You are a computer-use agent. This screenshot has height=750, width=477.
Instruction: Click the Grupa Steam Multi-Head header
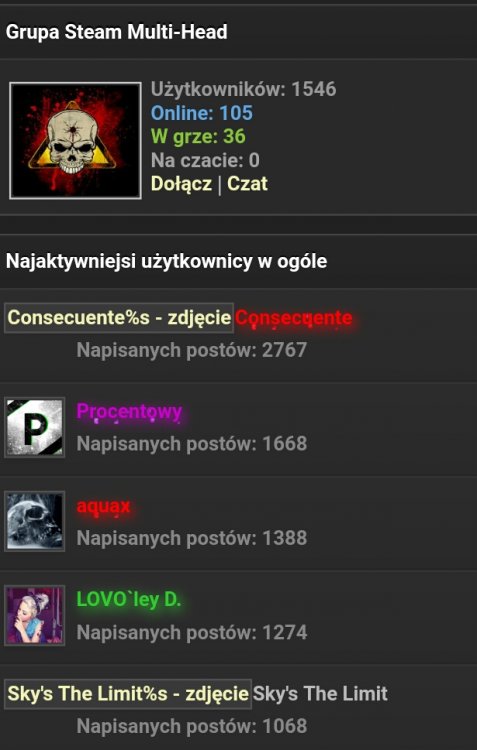(116, 32)
